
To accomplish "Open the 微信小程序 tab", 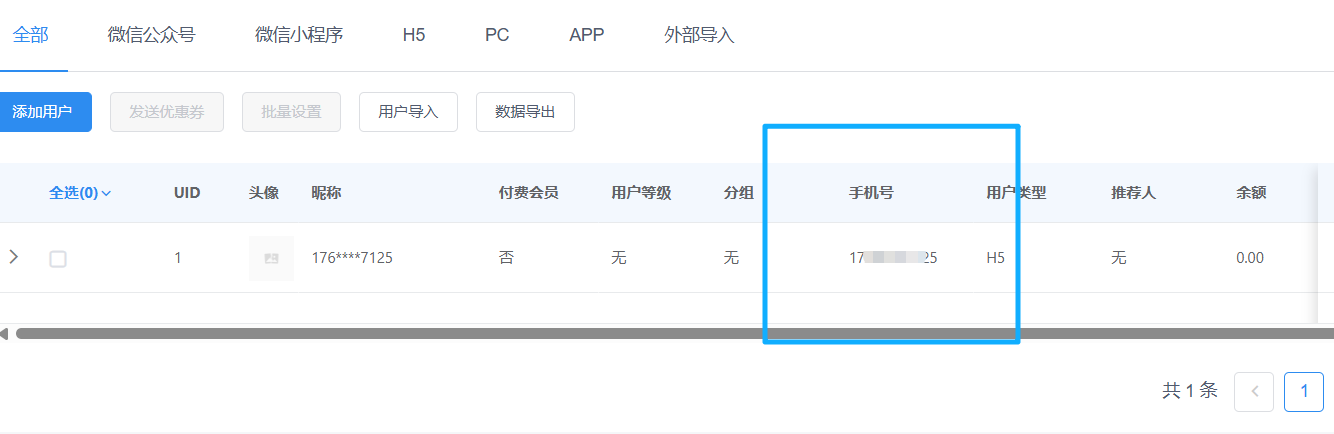I will pos(299,35).
